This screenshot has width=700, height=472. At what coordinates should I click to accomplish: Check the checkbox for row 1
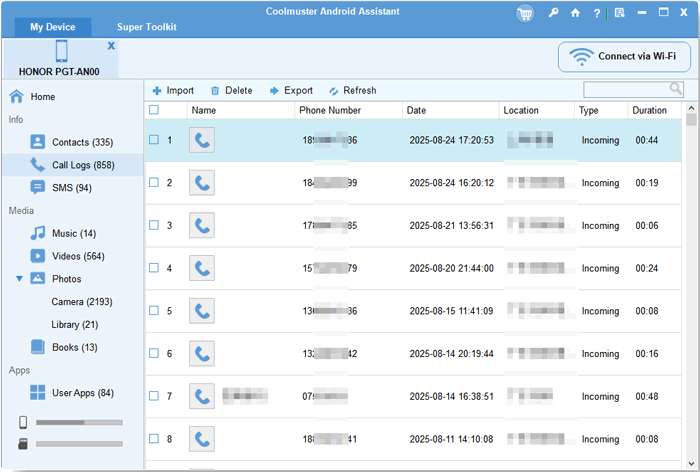pyautogui.click(x=154, y=140)
